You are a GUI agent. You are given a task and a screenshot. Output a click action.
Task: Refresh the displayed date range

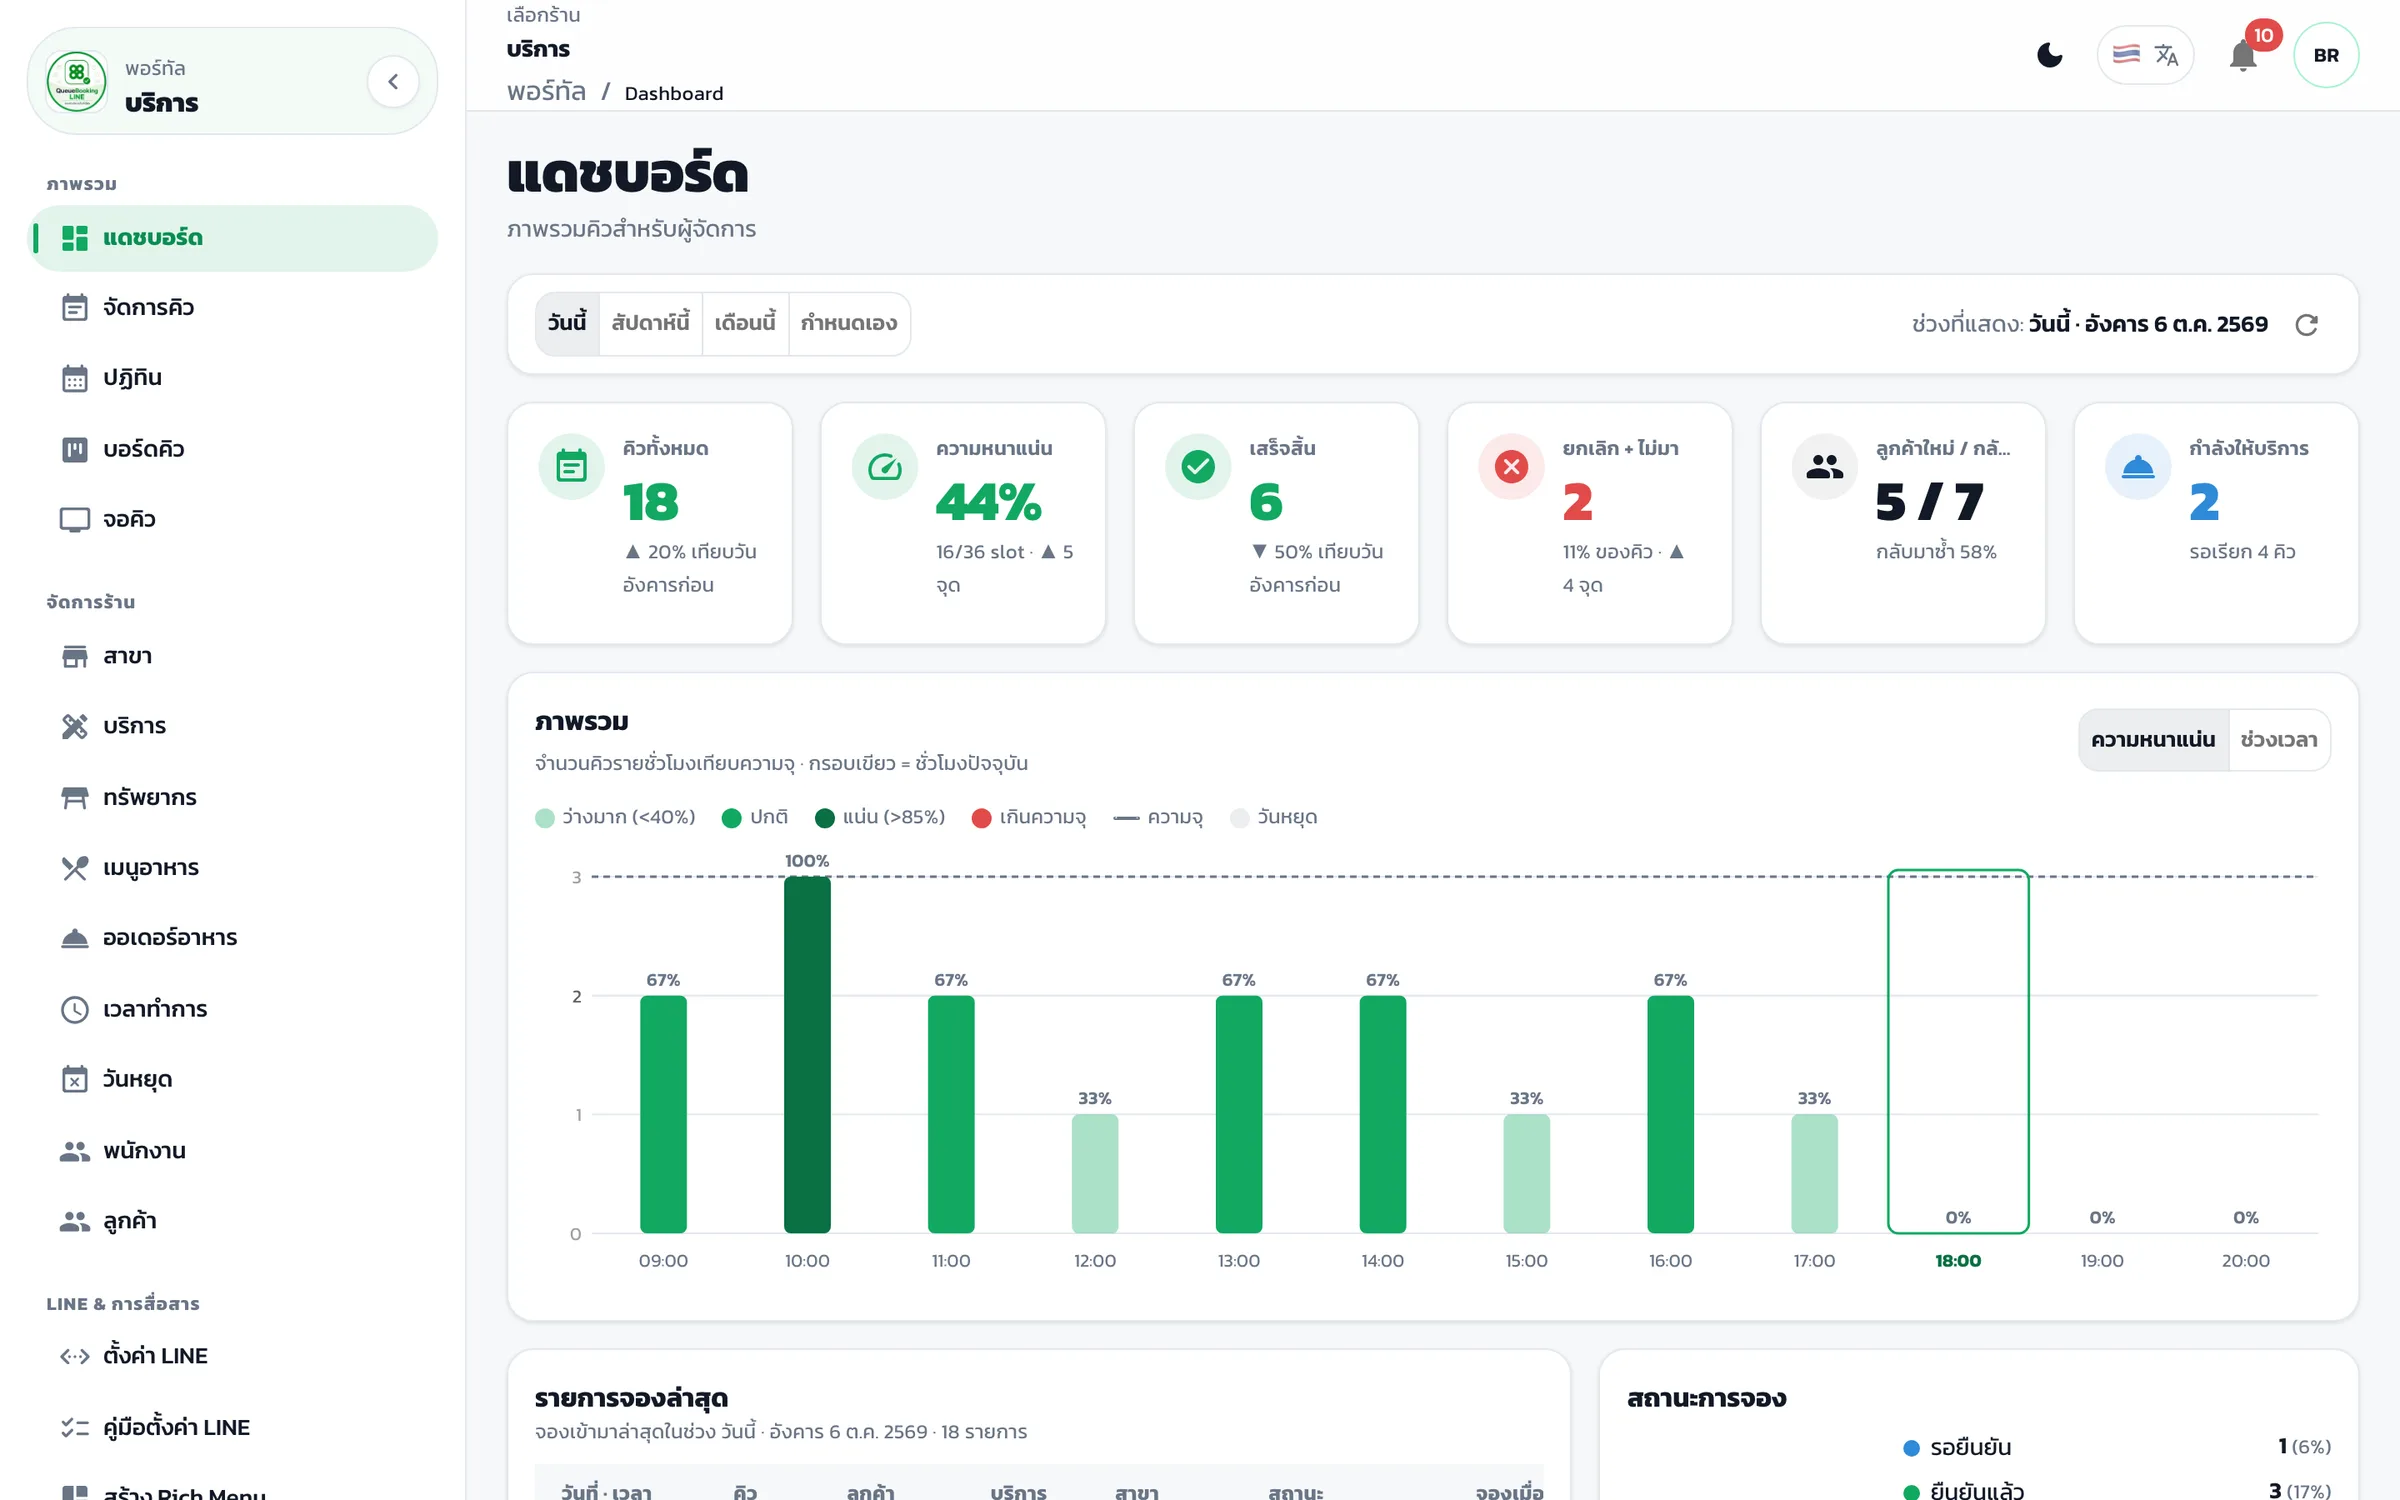(x=2306, y=325)
